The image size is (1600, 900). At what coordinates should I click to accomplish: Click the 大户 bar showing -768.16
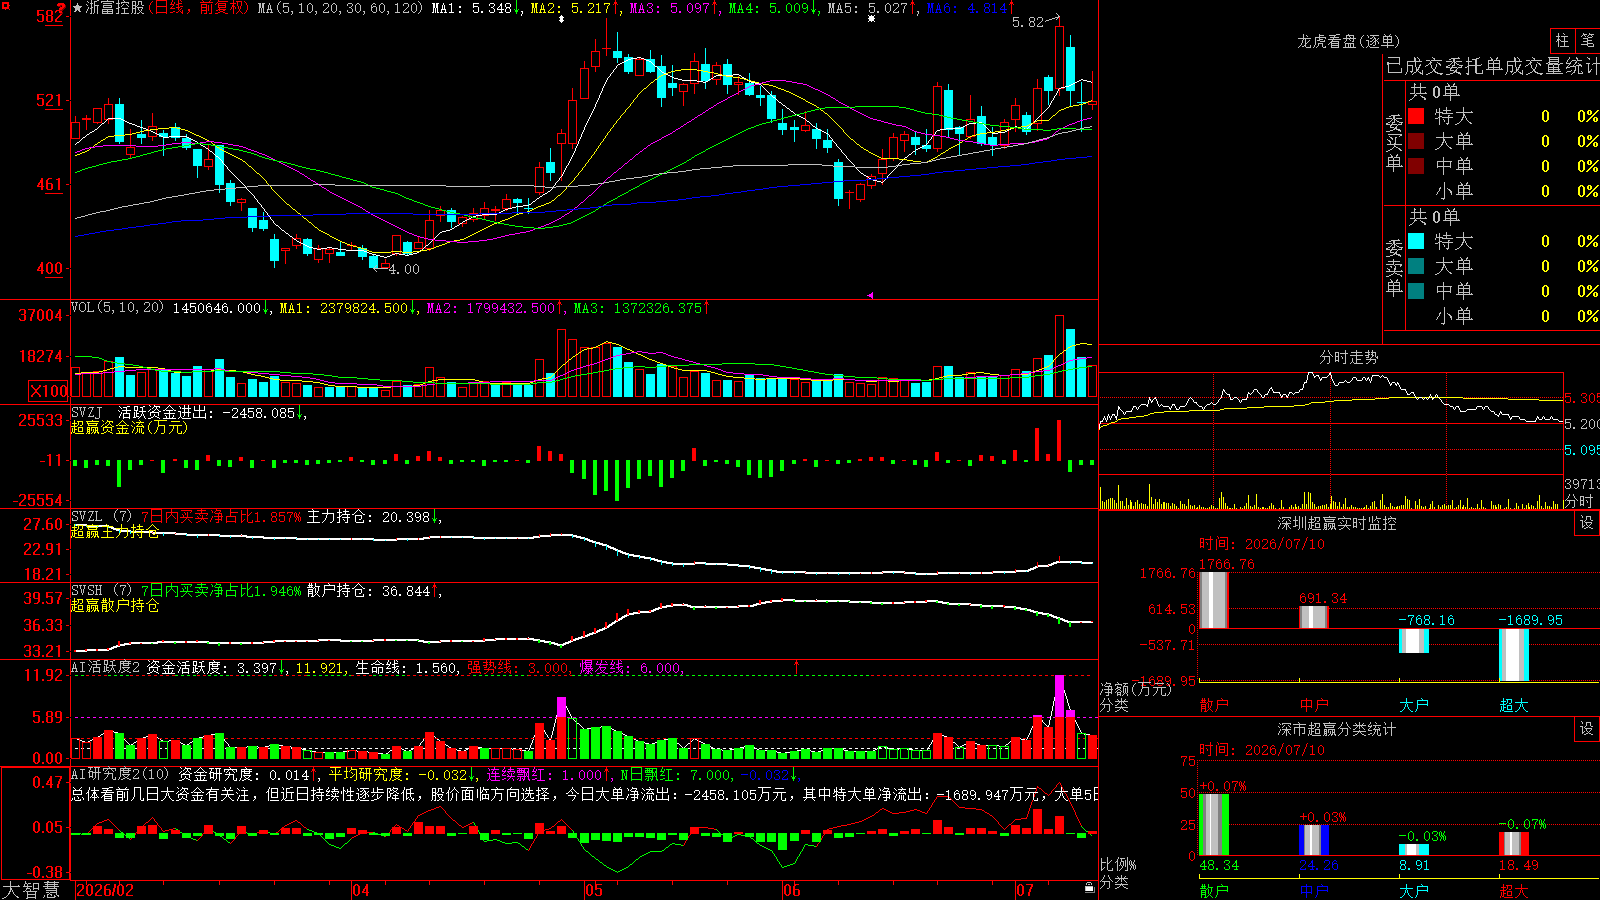1413,641
